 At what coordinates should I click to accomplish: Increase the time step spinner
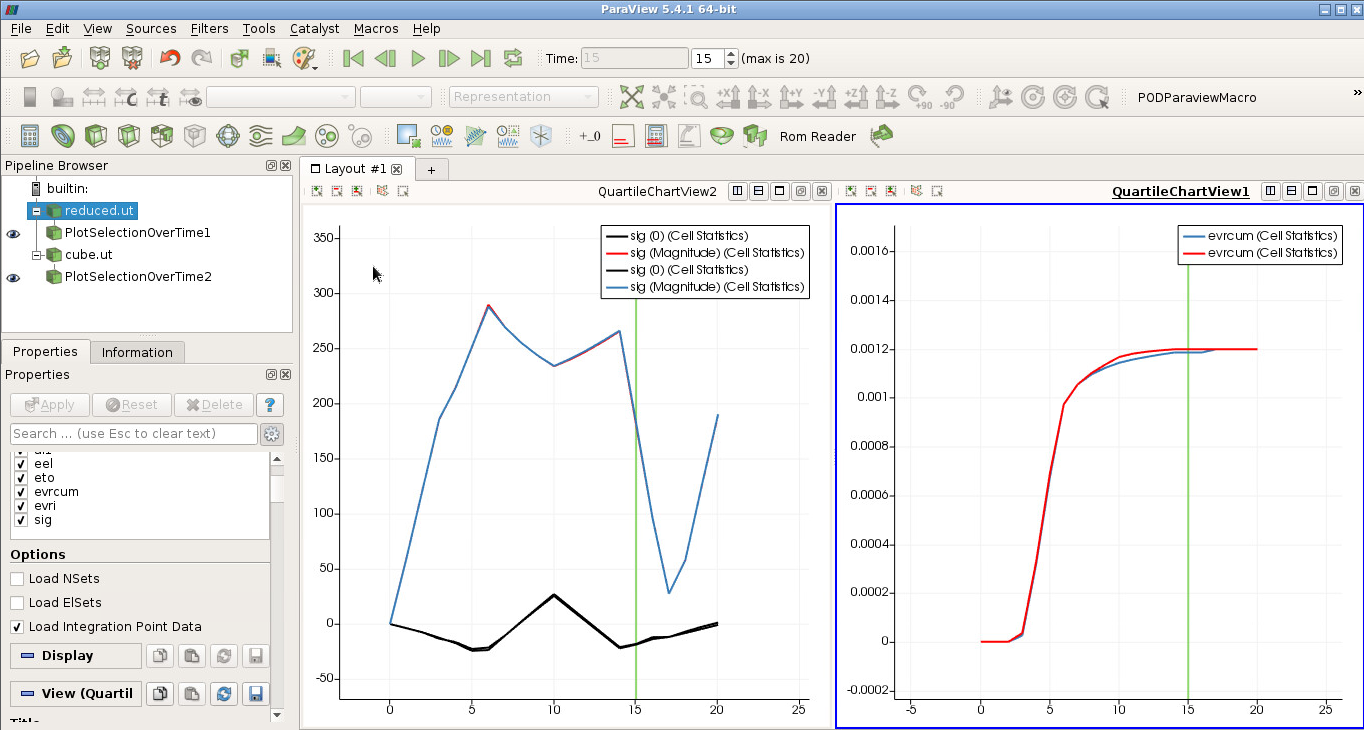tap(731, 53)
